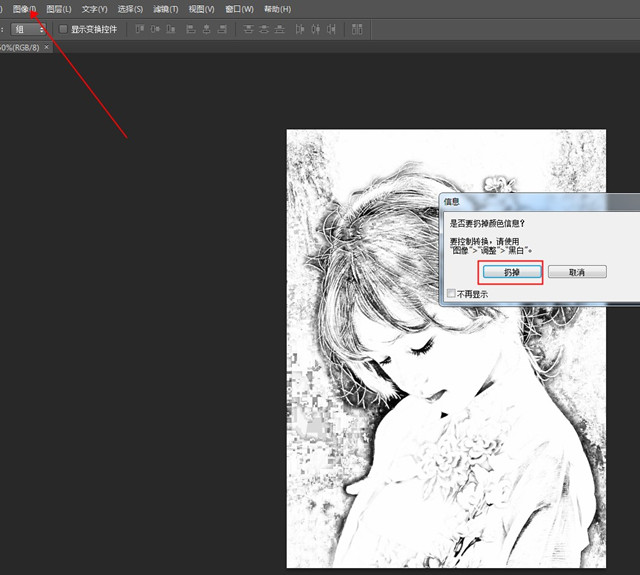Click the Distribute left edges icon
The image size is (640, 575).
(301, 29)
